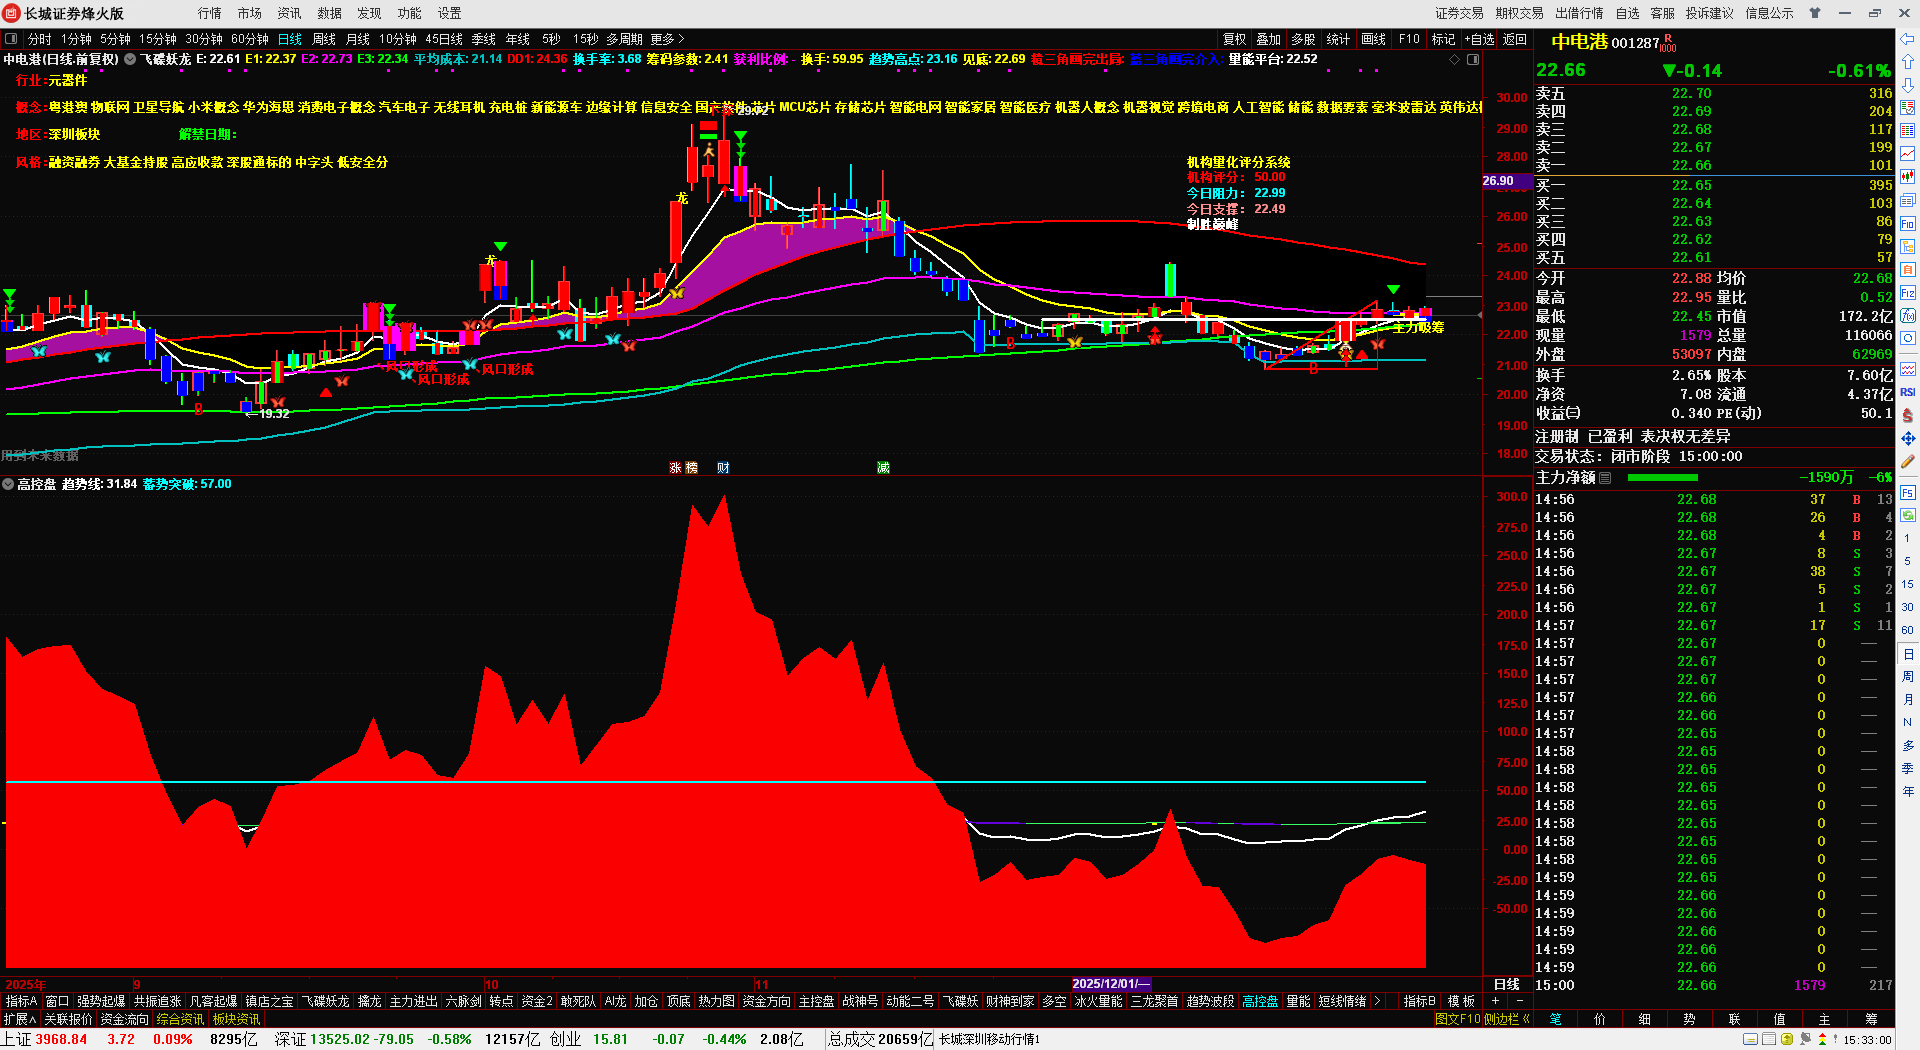Open the FS sidebar icon
The height and width of the screenshot is (1050, 1920).
coord(1908,493)
